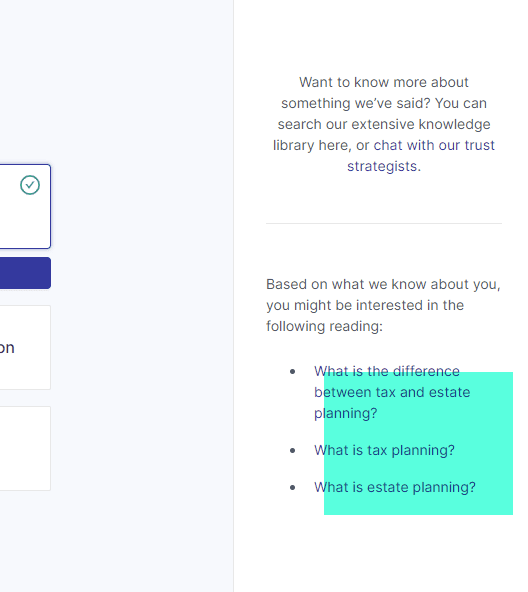Click the teal highlighted overlay rectangle
528x592 pixels.
tap(418, 443)
